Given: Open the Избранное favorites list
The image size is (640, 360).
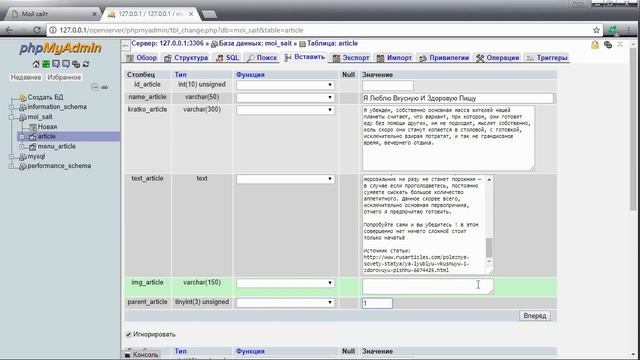Looking at the screenshot, I should click(64, 77).
